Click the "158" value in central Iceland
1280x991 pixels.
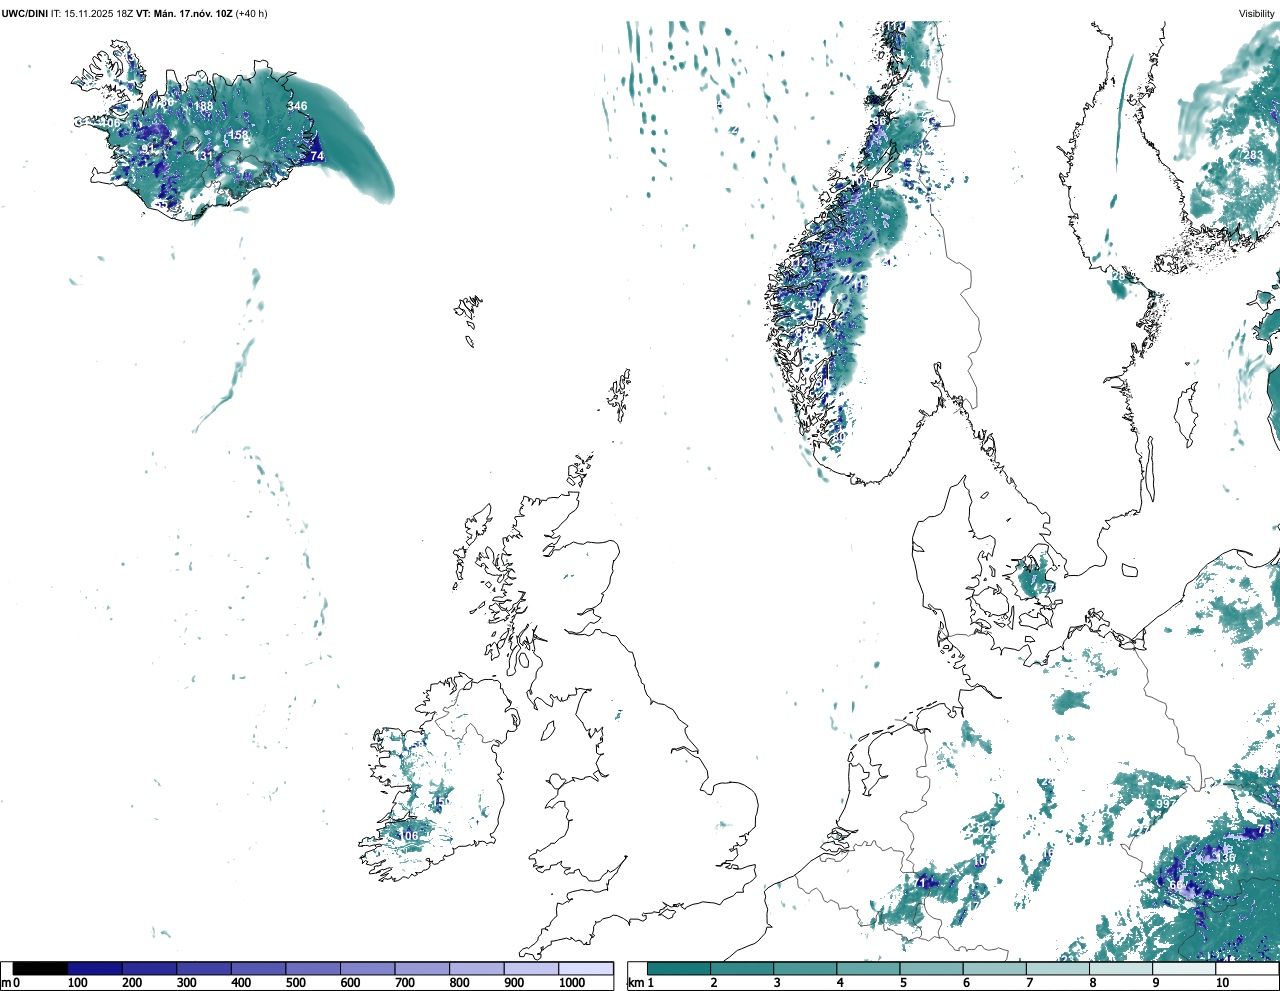coord(238,135)
